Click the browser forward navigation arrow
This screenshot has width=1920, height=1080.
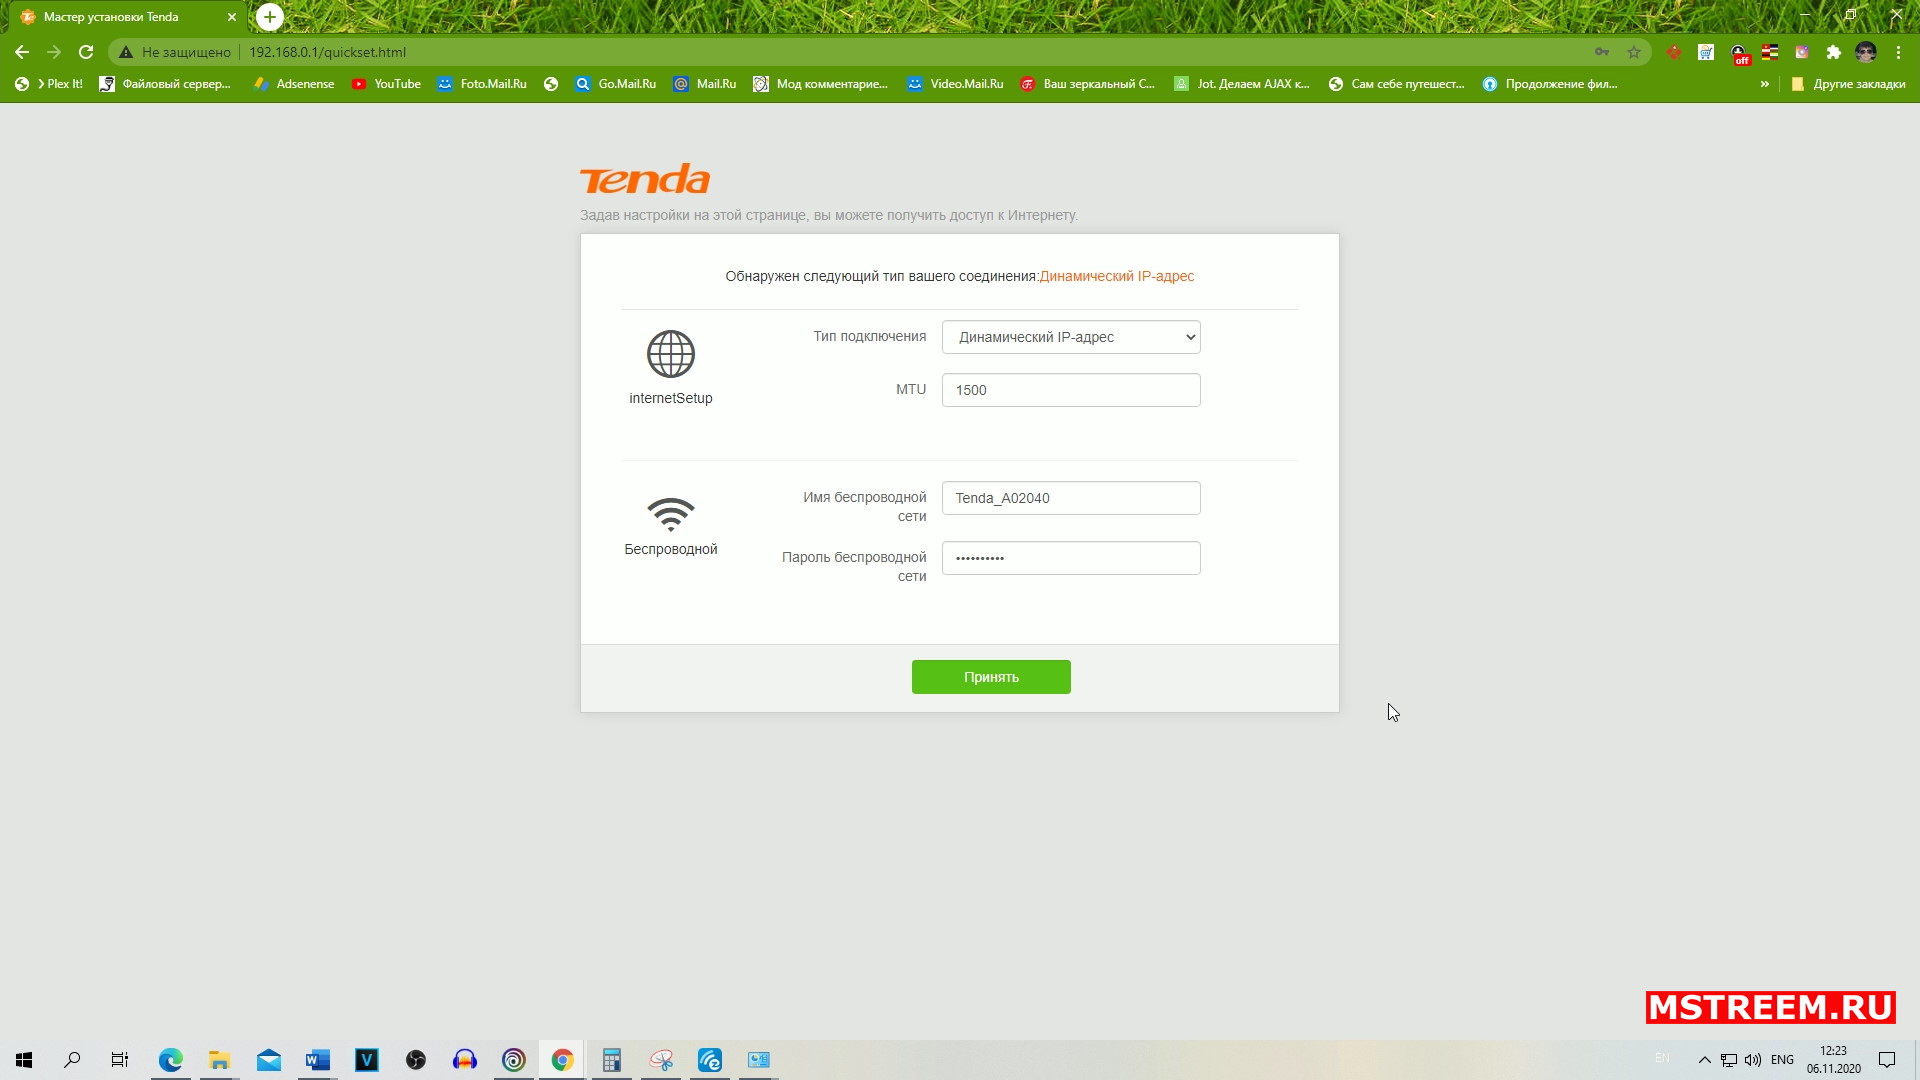53,51
